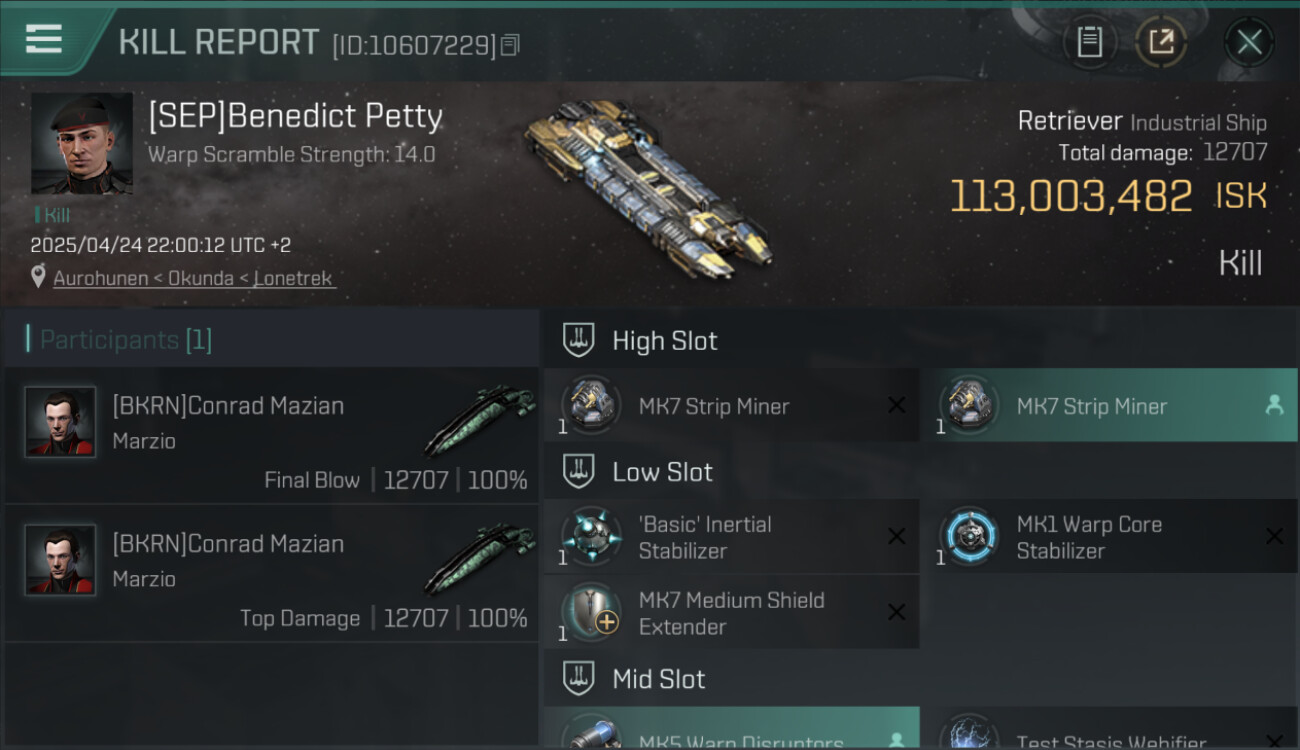Screen dimensions: 1300x750
Task: Select Conrad Mazian's Final Blow entry
Action: (272, 436)
